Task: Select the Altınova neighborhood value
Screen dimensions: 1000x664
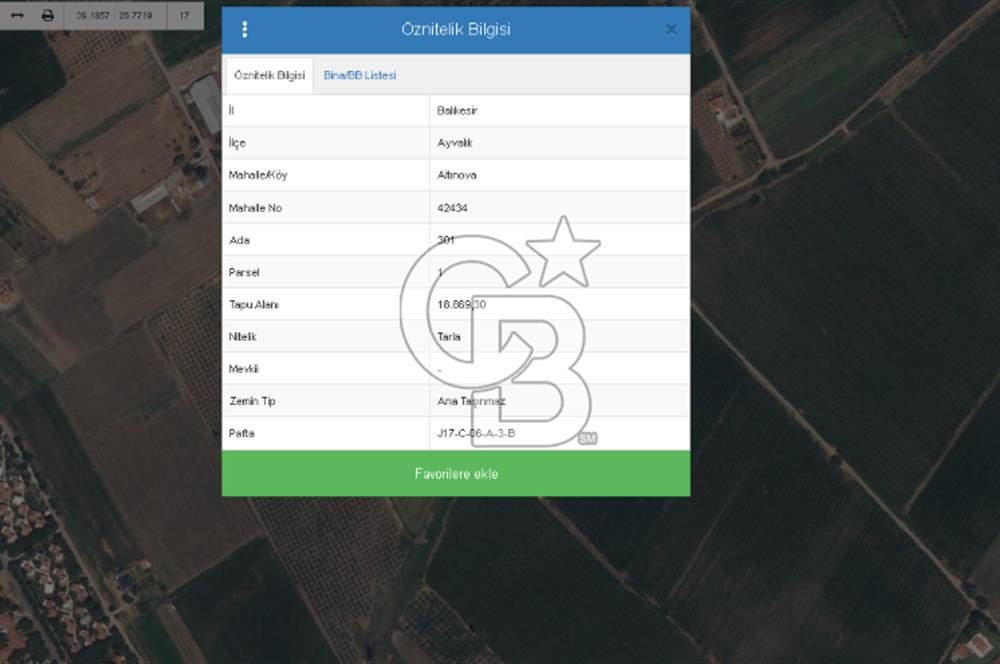Action: click(x=457, y=176)
